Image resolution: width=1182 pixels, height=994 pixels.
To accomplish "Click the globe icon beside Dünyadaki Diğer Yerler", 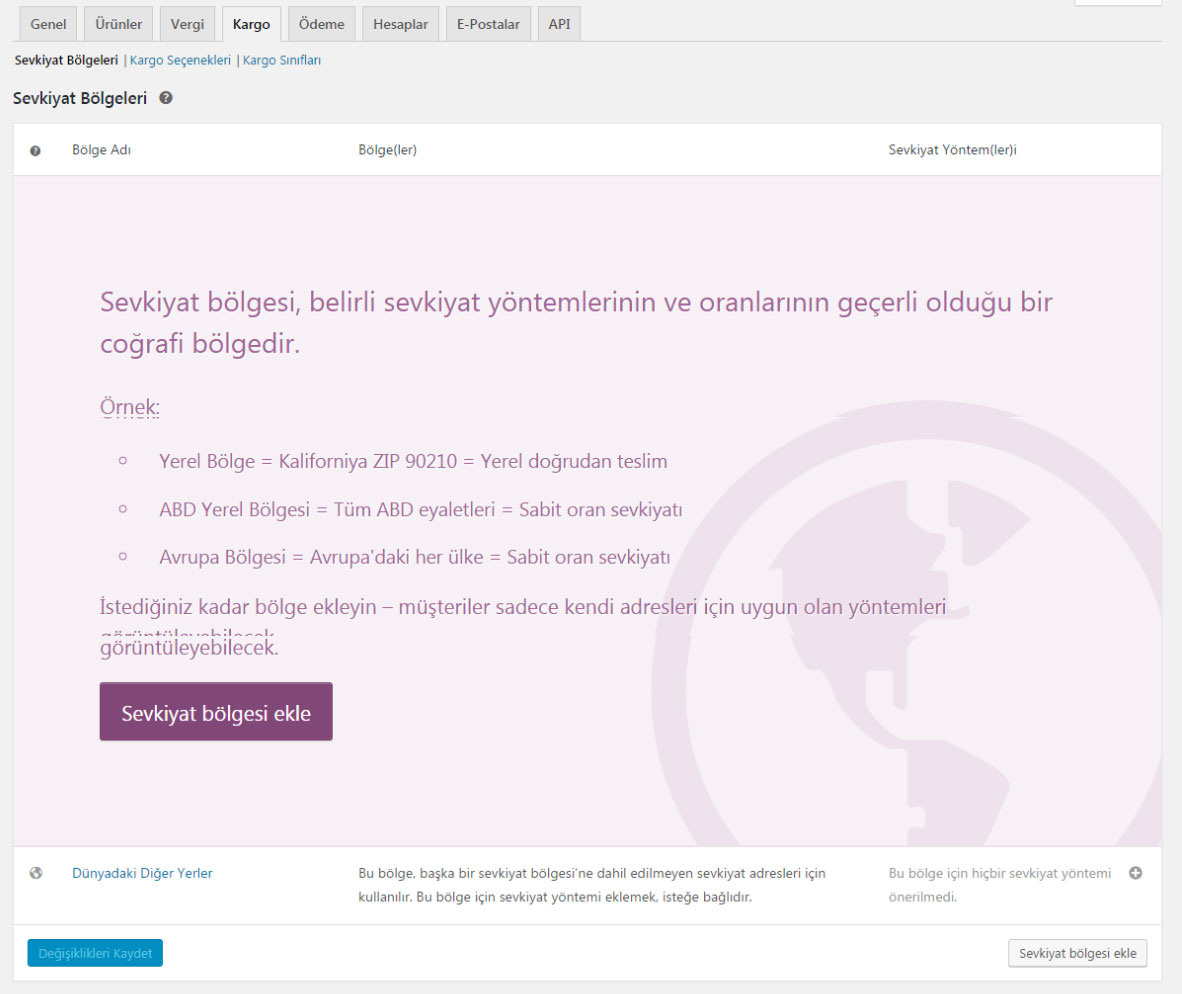I will pos(35,873).
